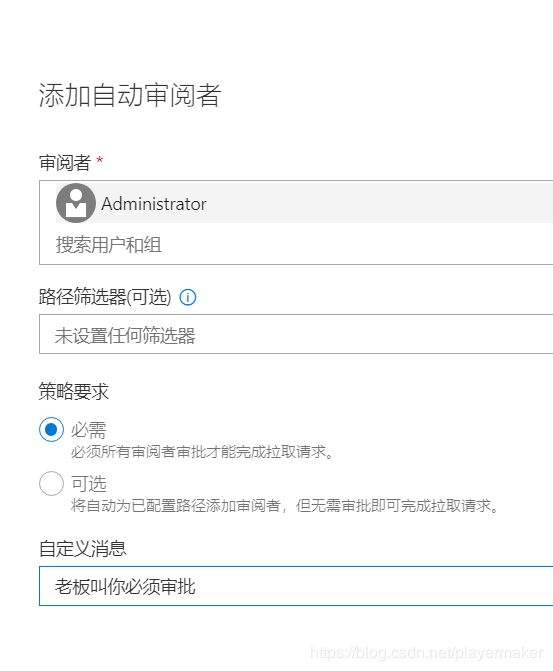
Task: Open the path filter info icon
Action: point(187,297)
